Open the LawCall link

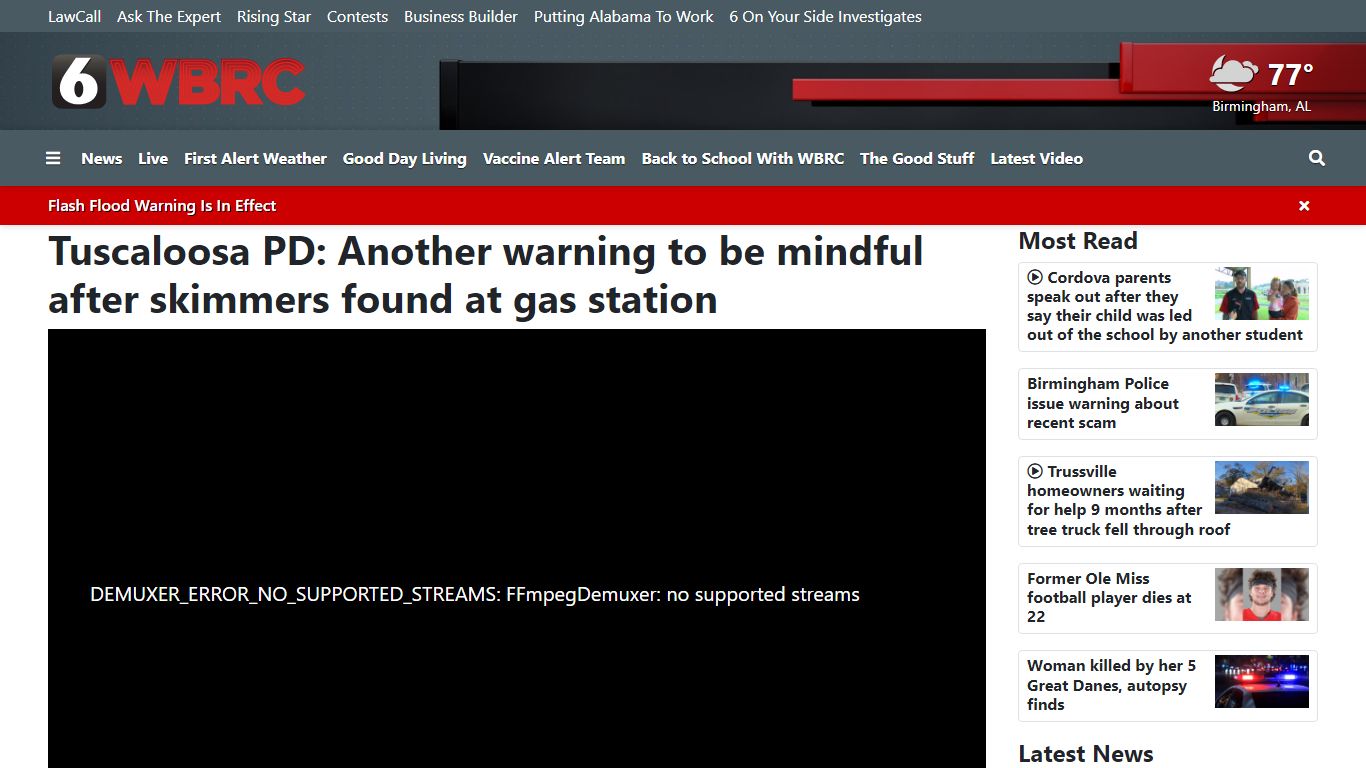[75, 17]
